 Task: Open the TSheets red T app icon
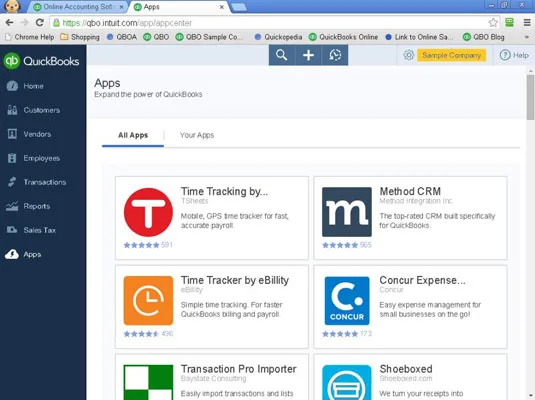(x=148, y=212)
